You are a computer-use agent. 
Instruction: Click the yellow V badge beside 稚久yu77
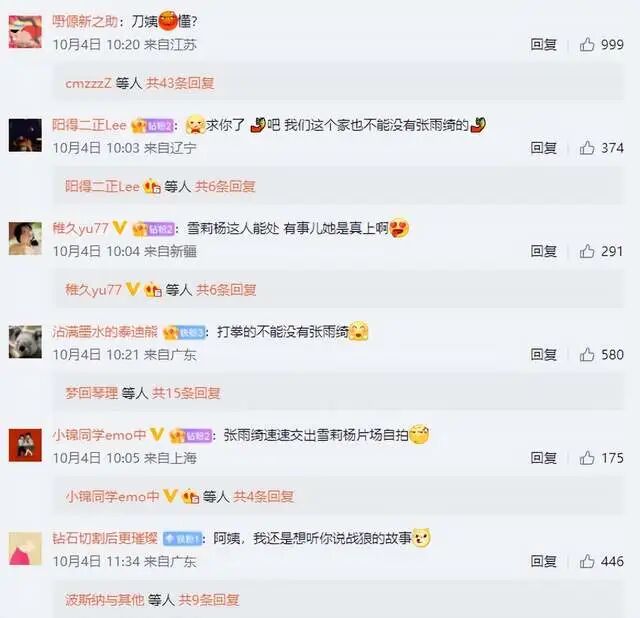[x=119, y=228]
